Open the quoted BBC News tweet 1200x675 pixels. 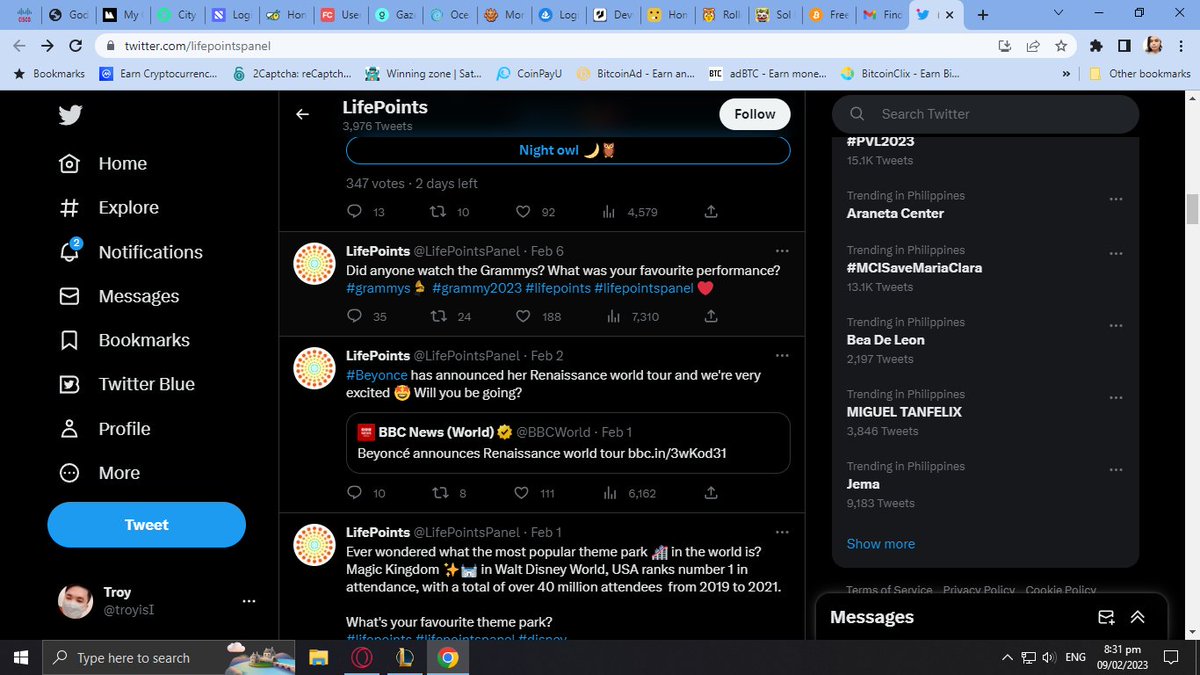click(x=568, y=443)
